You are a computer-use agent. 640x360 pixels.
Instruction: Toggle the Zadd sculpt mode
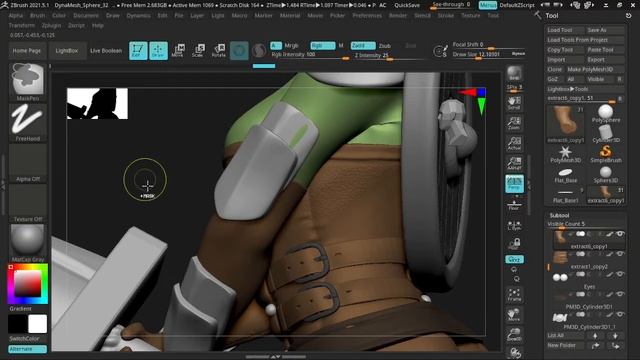pos(363,46)
